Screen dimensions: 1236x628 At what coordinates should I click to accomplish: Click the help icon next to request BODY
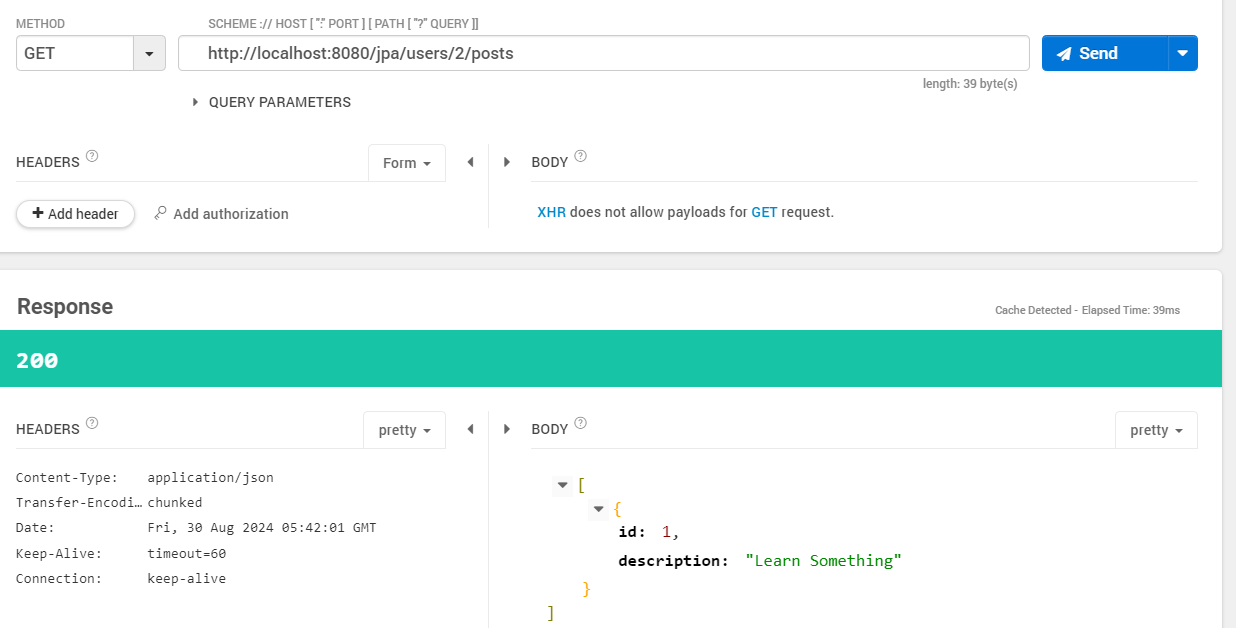(x=581, y=156)
